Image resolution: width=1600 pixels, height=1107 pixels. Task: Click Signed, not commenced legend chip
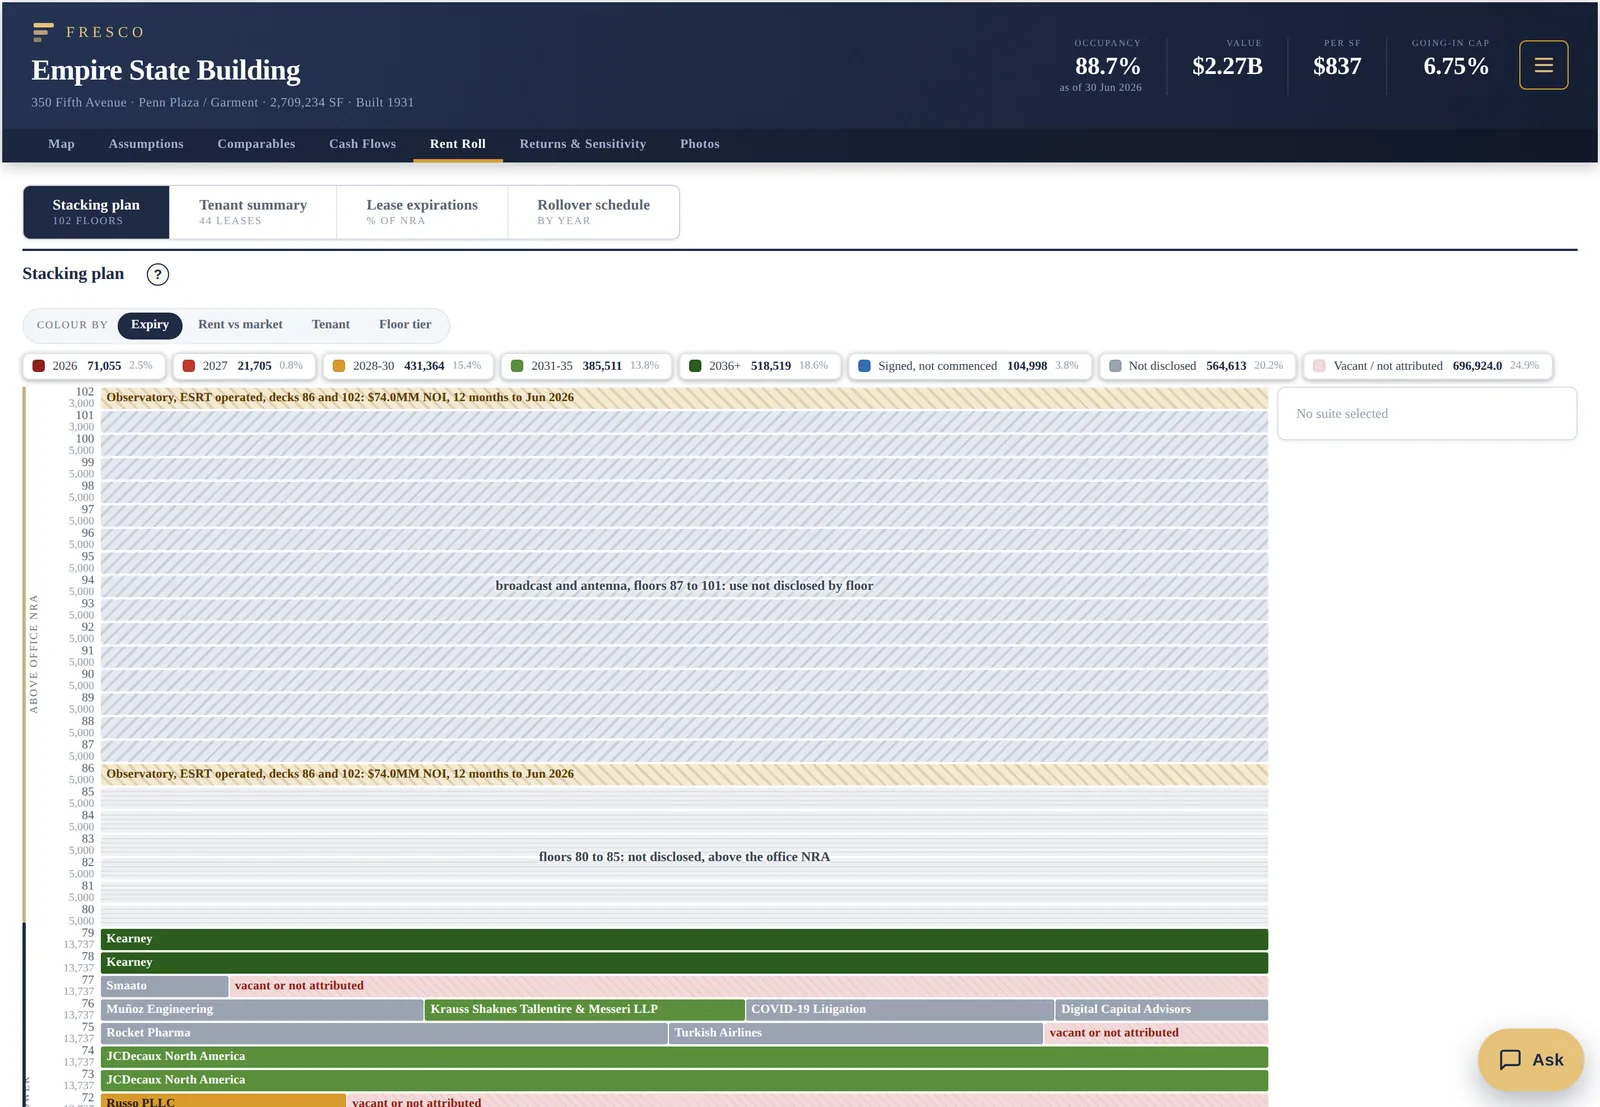click(x=970, y=366)
